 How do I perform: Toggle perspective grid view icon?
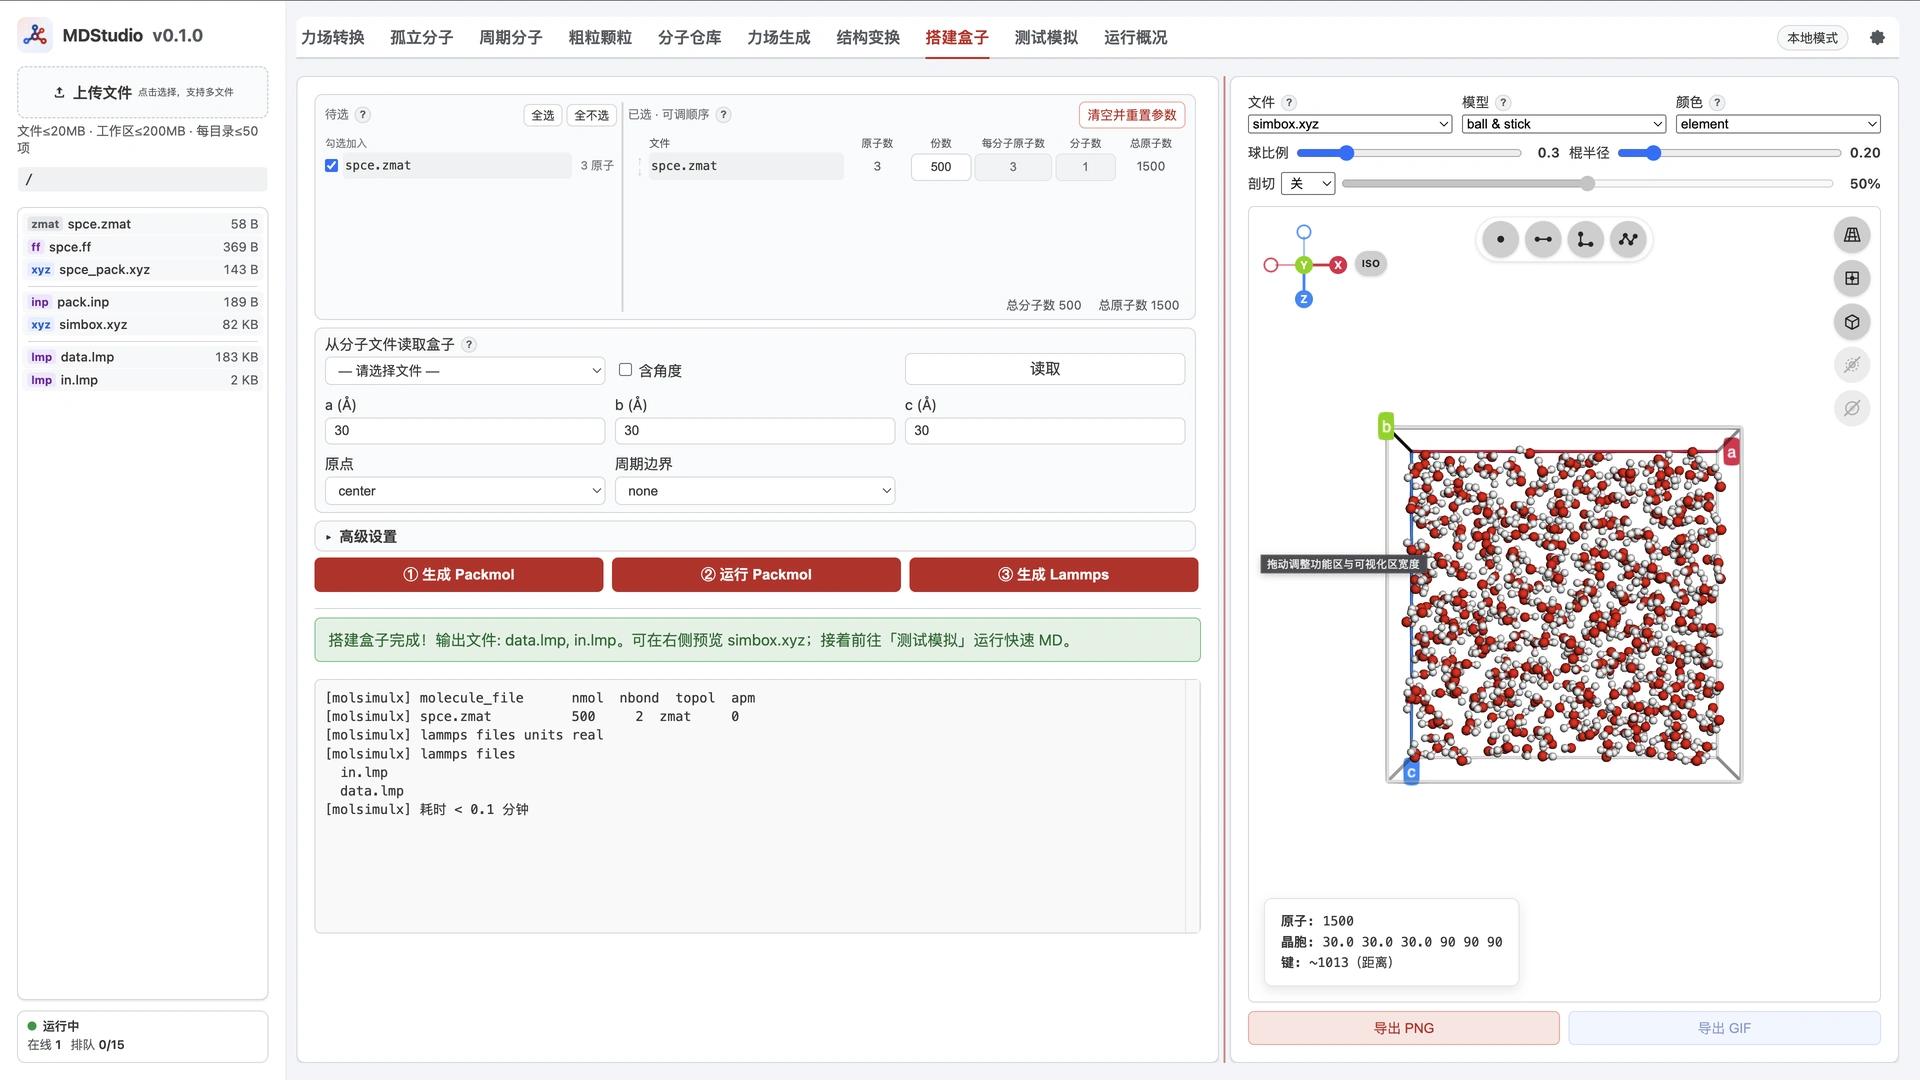(1852, 235)
